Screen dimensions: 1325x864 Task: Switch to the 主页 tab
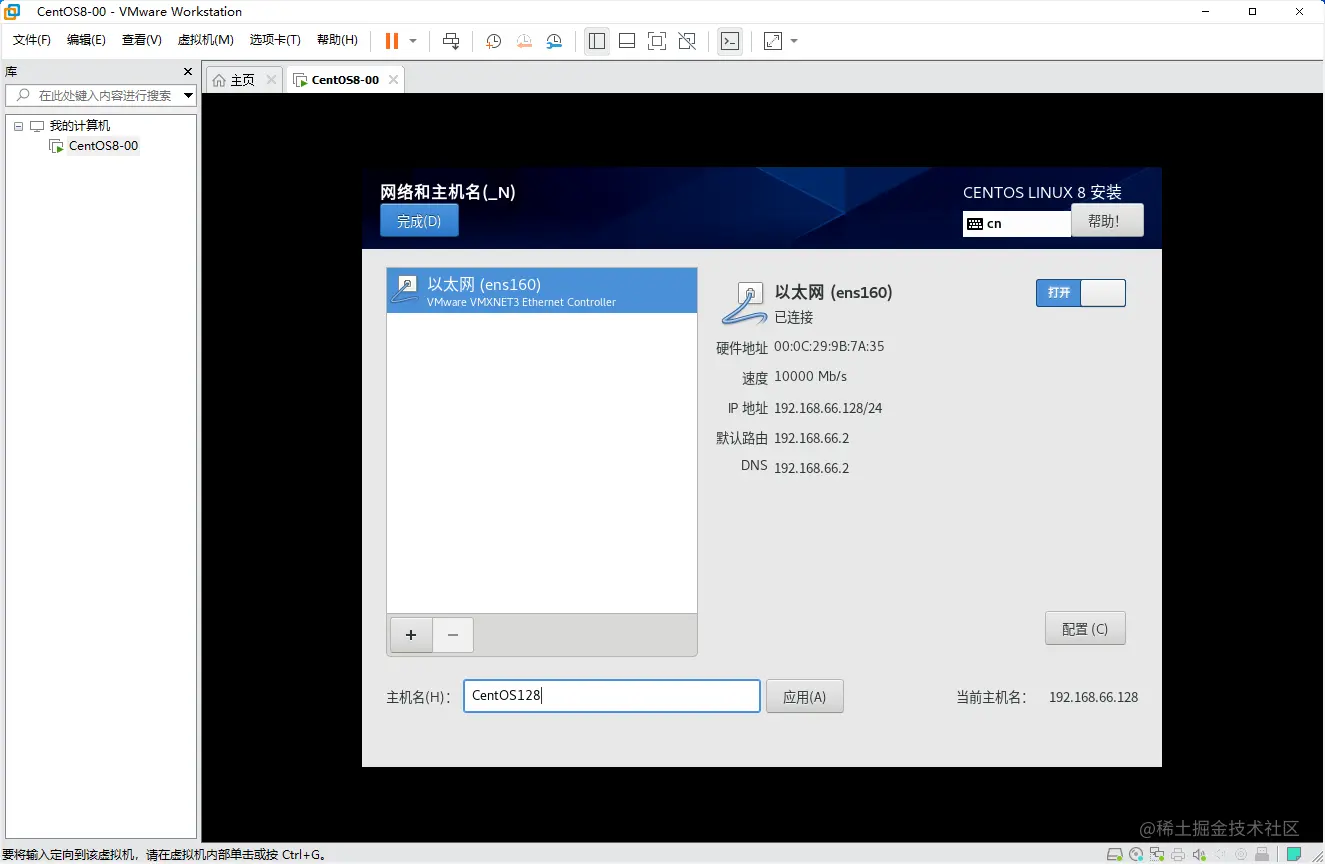pyautogui.click(x=242, y=78)
